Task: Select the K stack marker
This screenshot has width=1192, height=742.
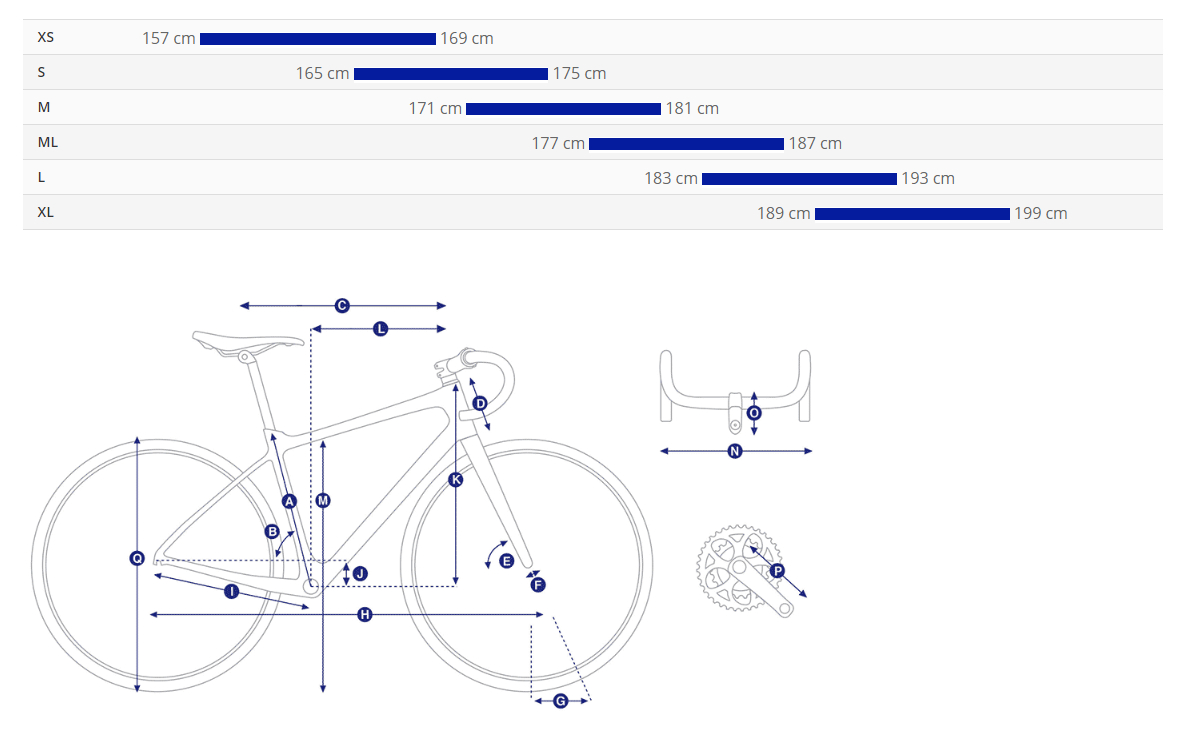Action: [455, 480]
